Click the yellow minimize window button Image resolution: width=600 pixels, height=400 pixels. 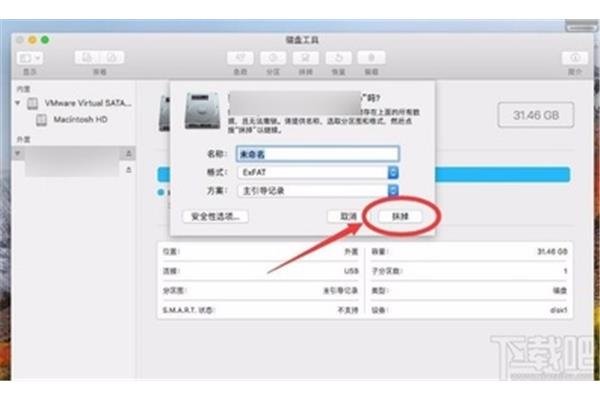coord(32,40)
